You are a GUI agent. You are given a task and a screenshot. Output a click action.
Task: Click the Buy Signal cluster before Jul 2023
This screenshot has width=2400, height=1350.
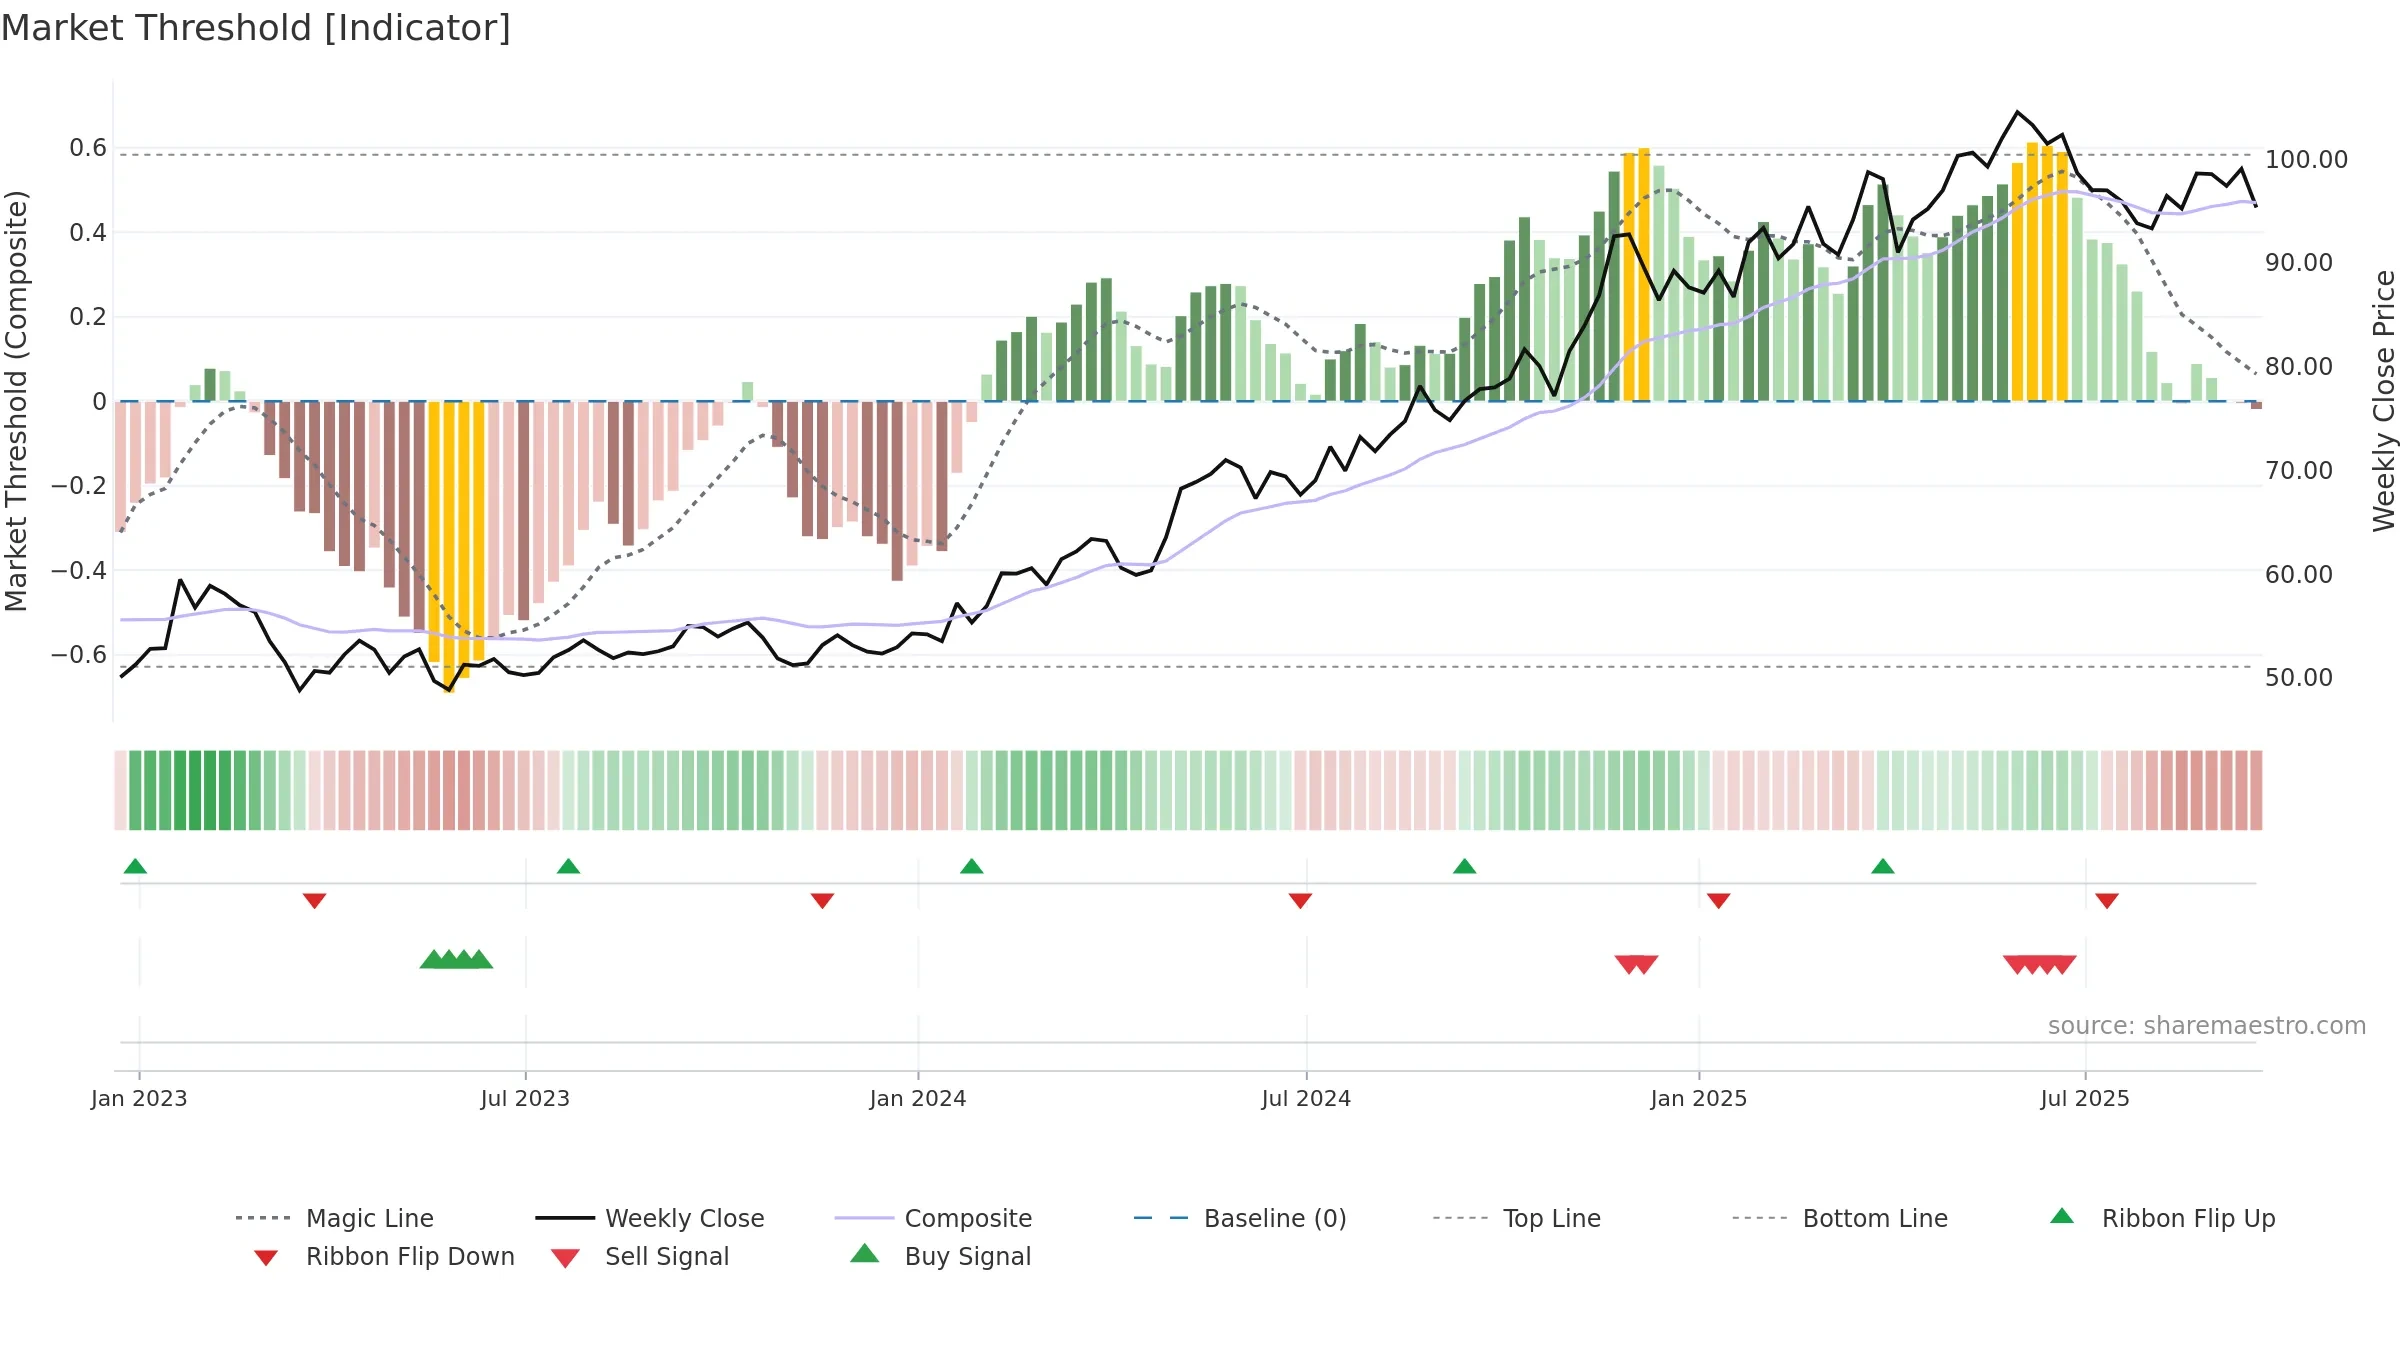click(456, 959)
